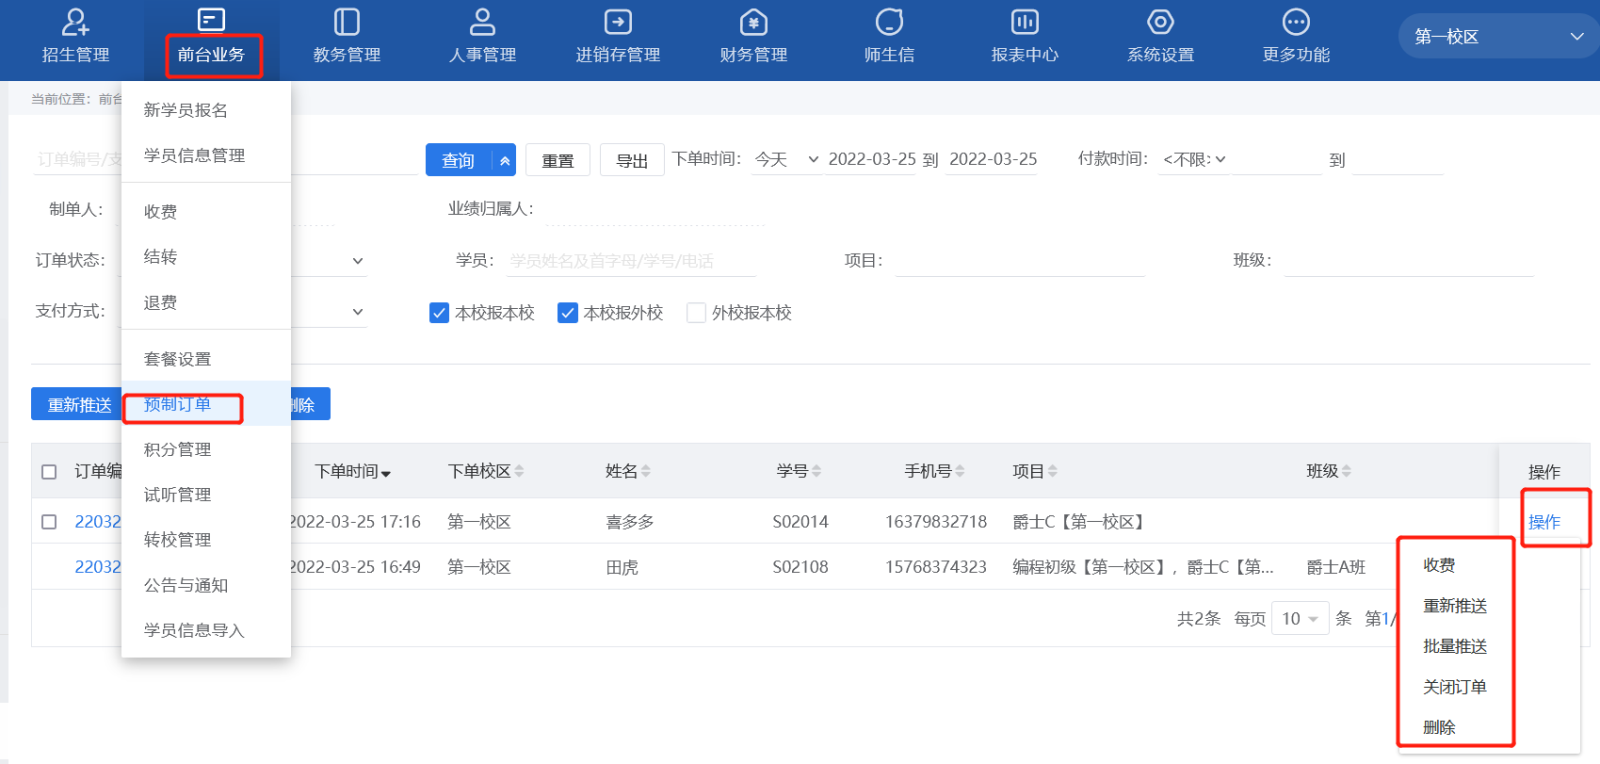
Task: Open the page size 10 dropdown
Action: (1300, 619)
